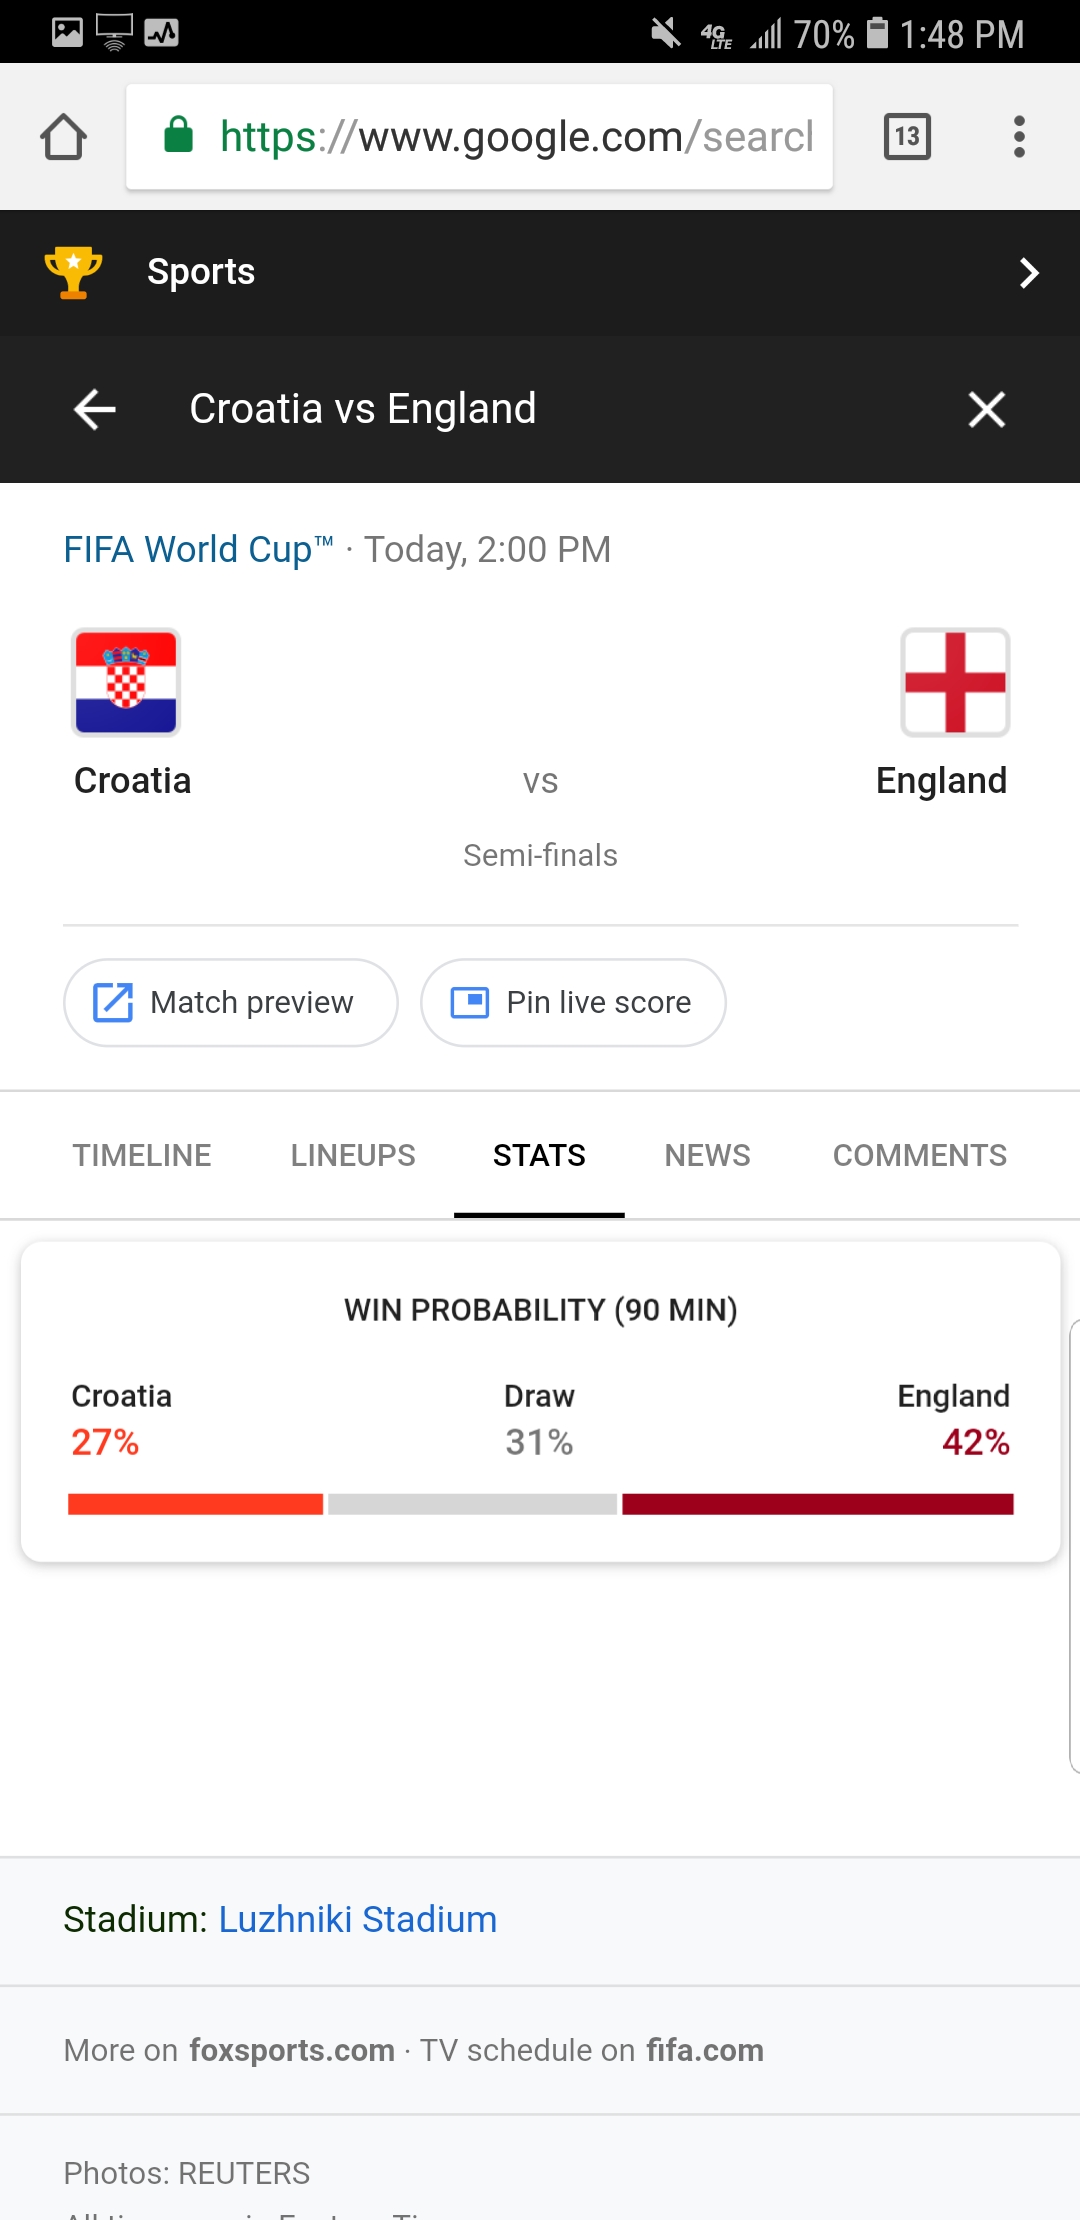The width and height of the screenshot is (1080, 2220).
Task: Open the Luzhniki Stadium link
Action: [358, 1920]
